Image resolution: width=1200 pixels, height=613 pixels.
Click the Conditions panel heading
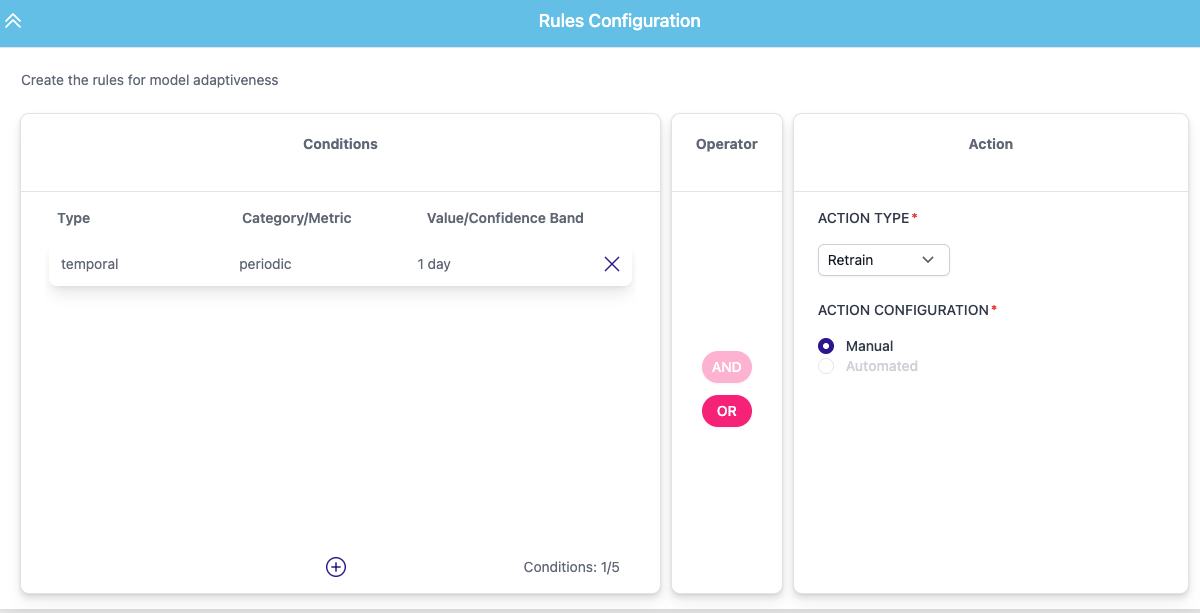[340, 144]
